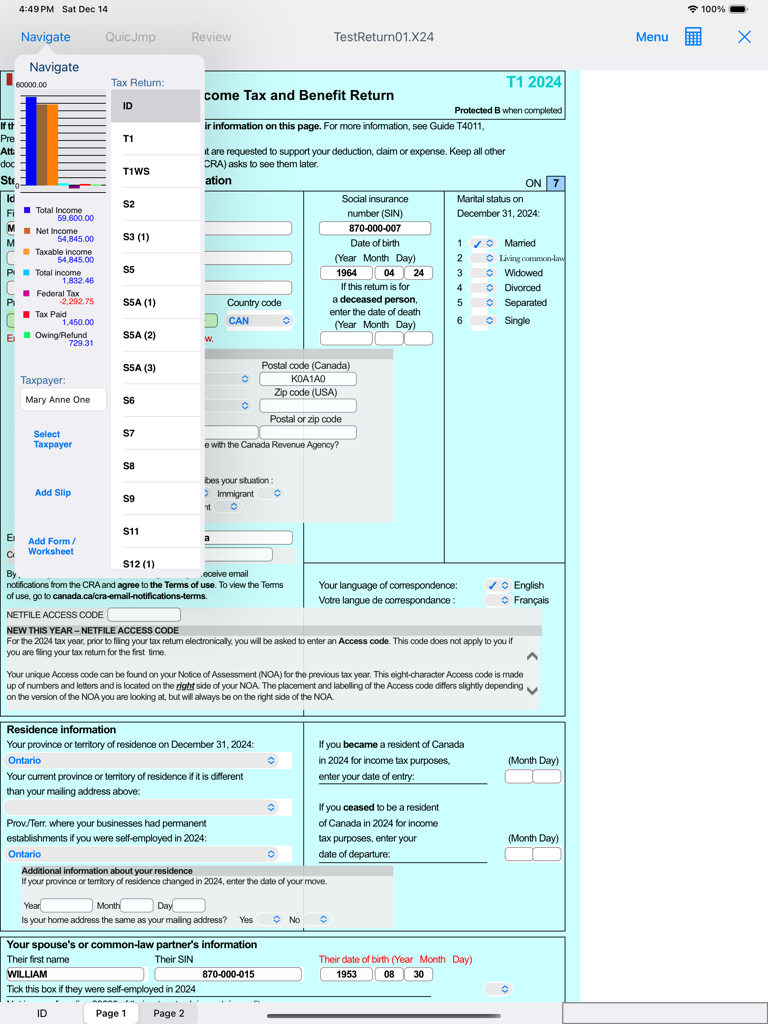Toggle the Single status checkbox
The image size is (768, 1024).
483,321
